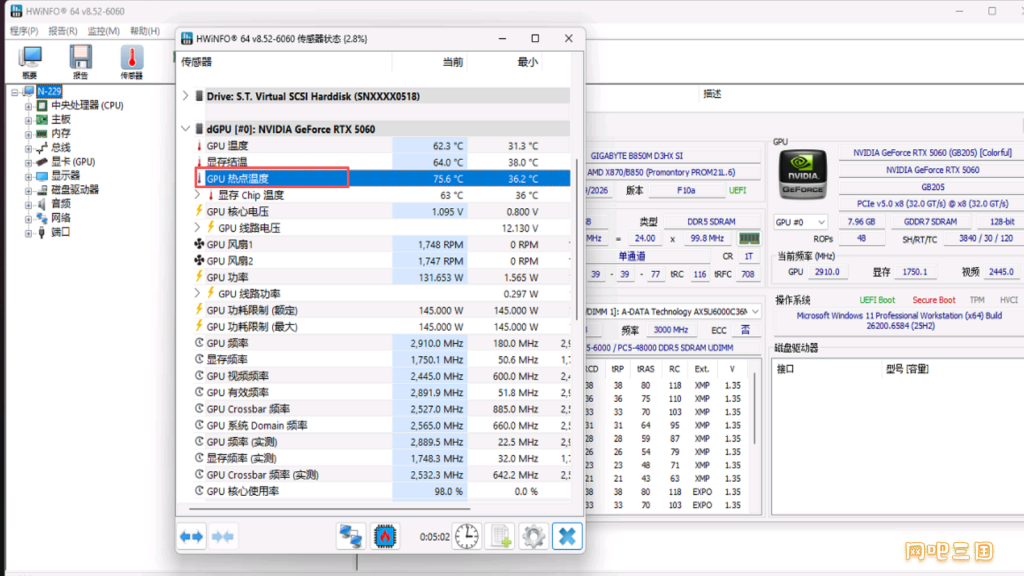Click the GPU frequency clock icon
Screen dimensions: 1024x576
tap(199, 343)
